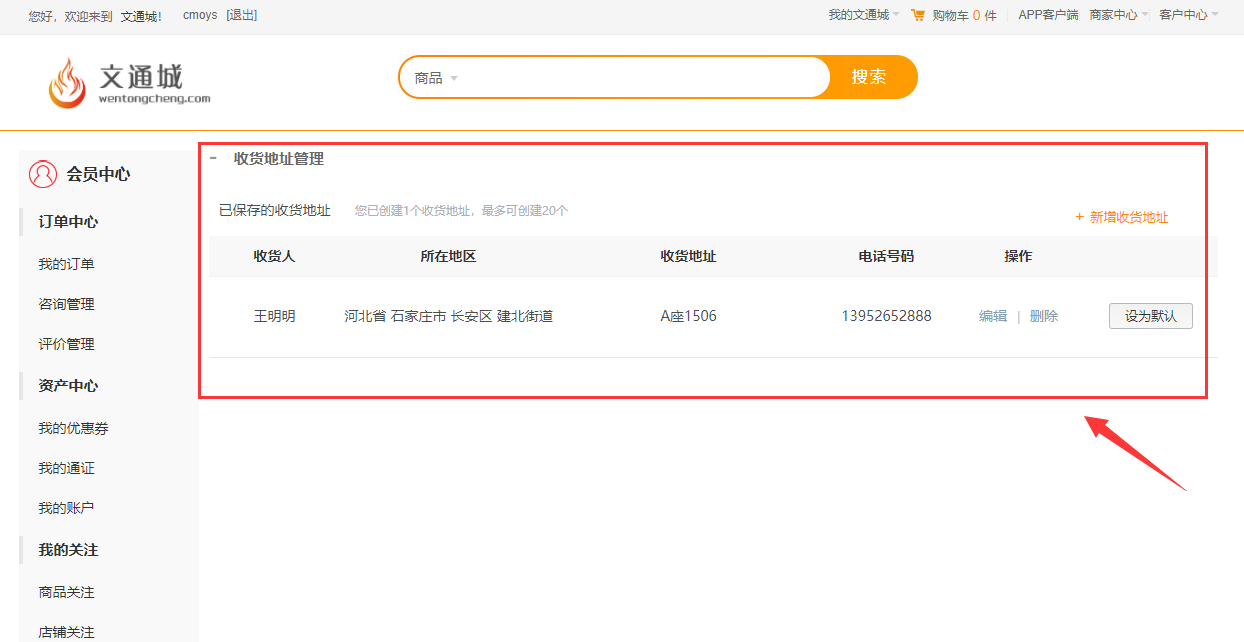Click the 所在地区 column header

tap(448, 256)
